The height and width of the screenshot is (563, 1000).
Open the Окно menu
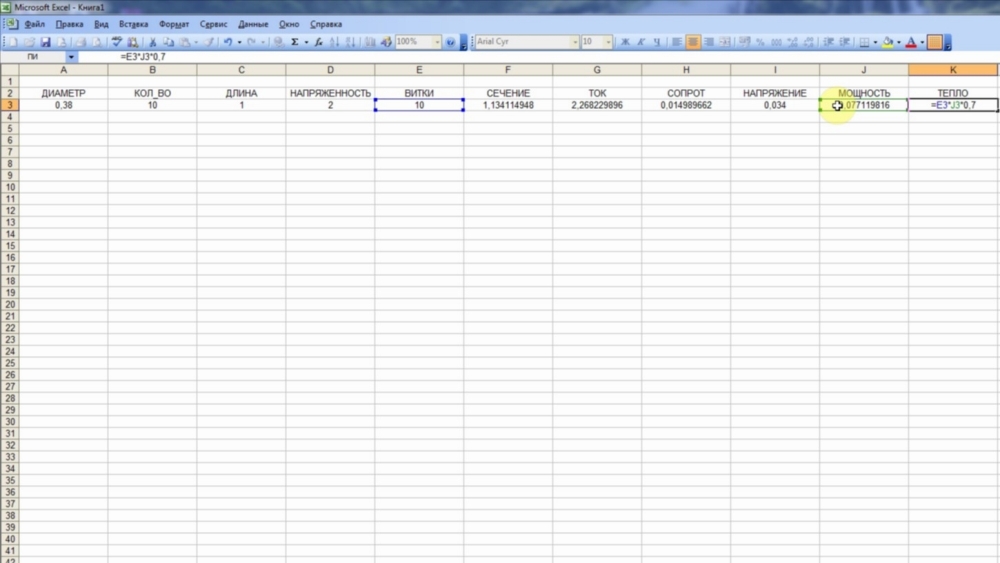(x=288, y=24)
